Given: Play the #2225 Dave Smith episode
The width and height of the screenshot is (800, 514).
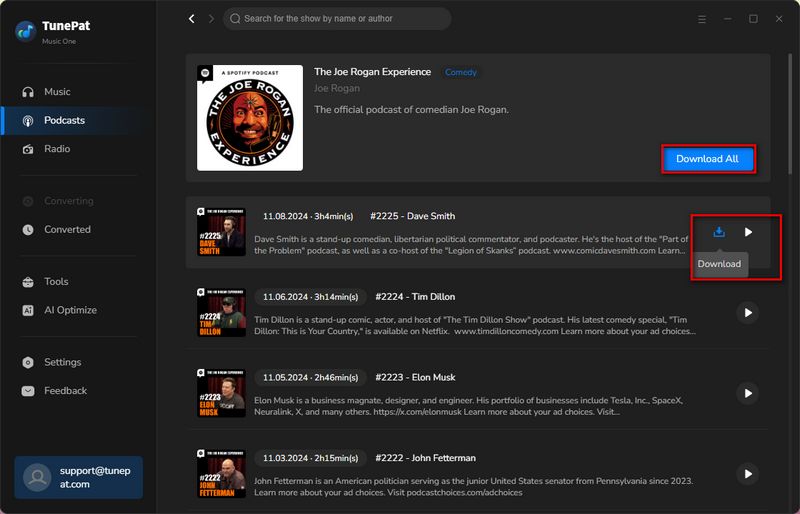Looking at the screenshot, I should [x=748, y=232].
